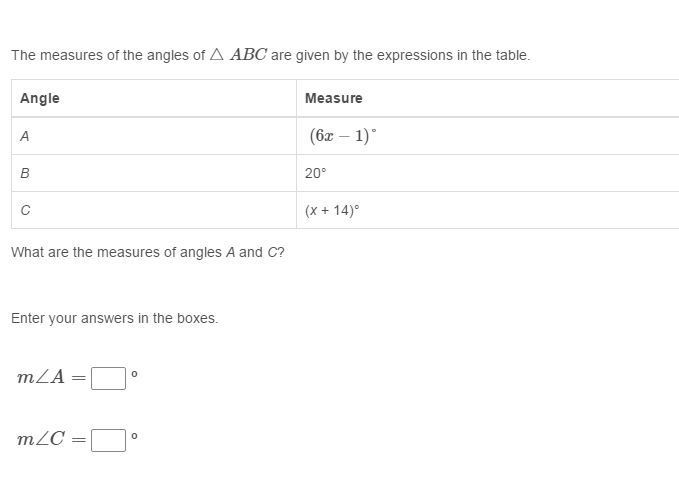
Task: Click the Measure column header
Action: (333, 98)
